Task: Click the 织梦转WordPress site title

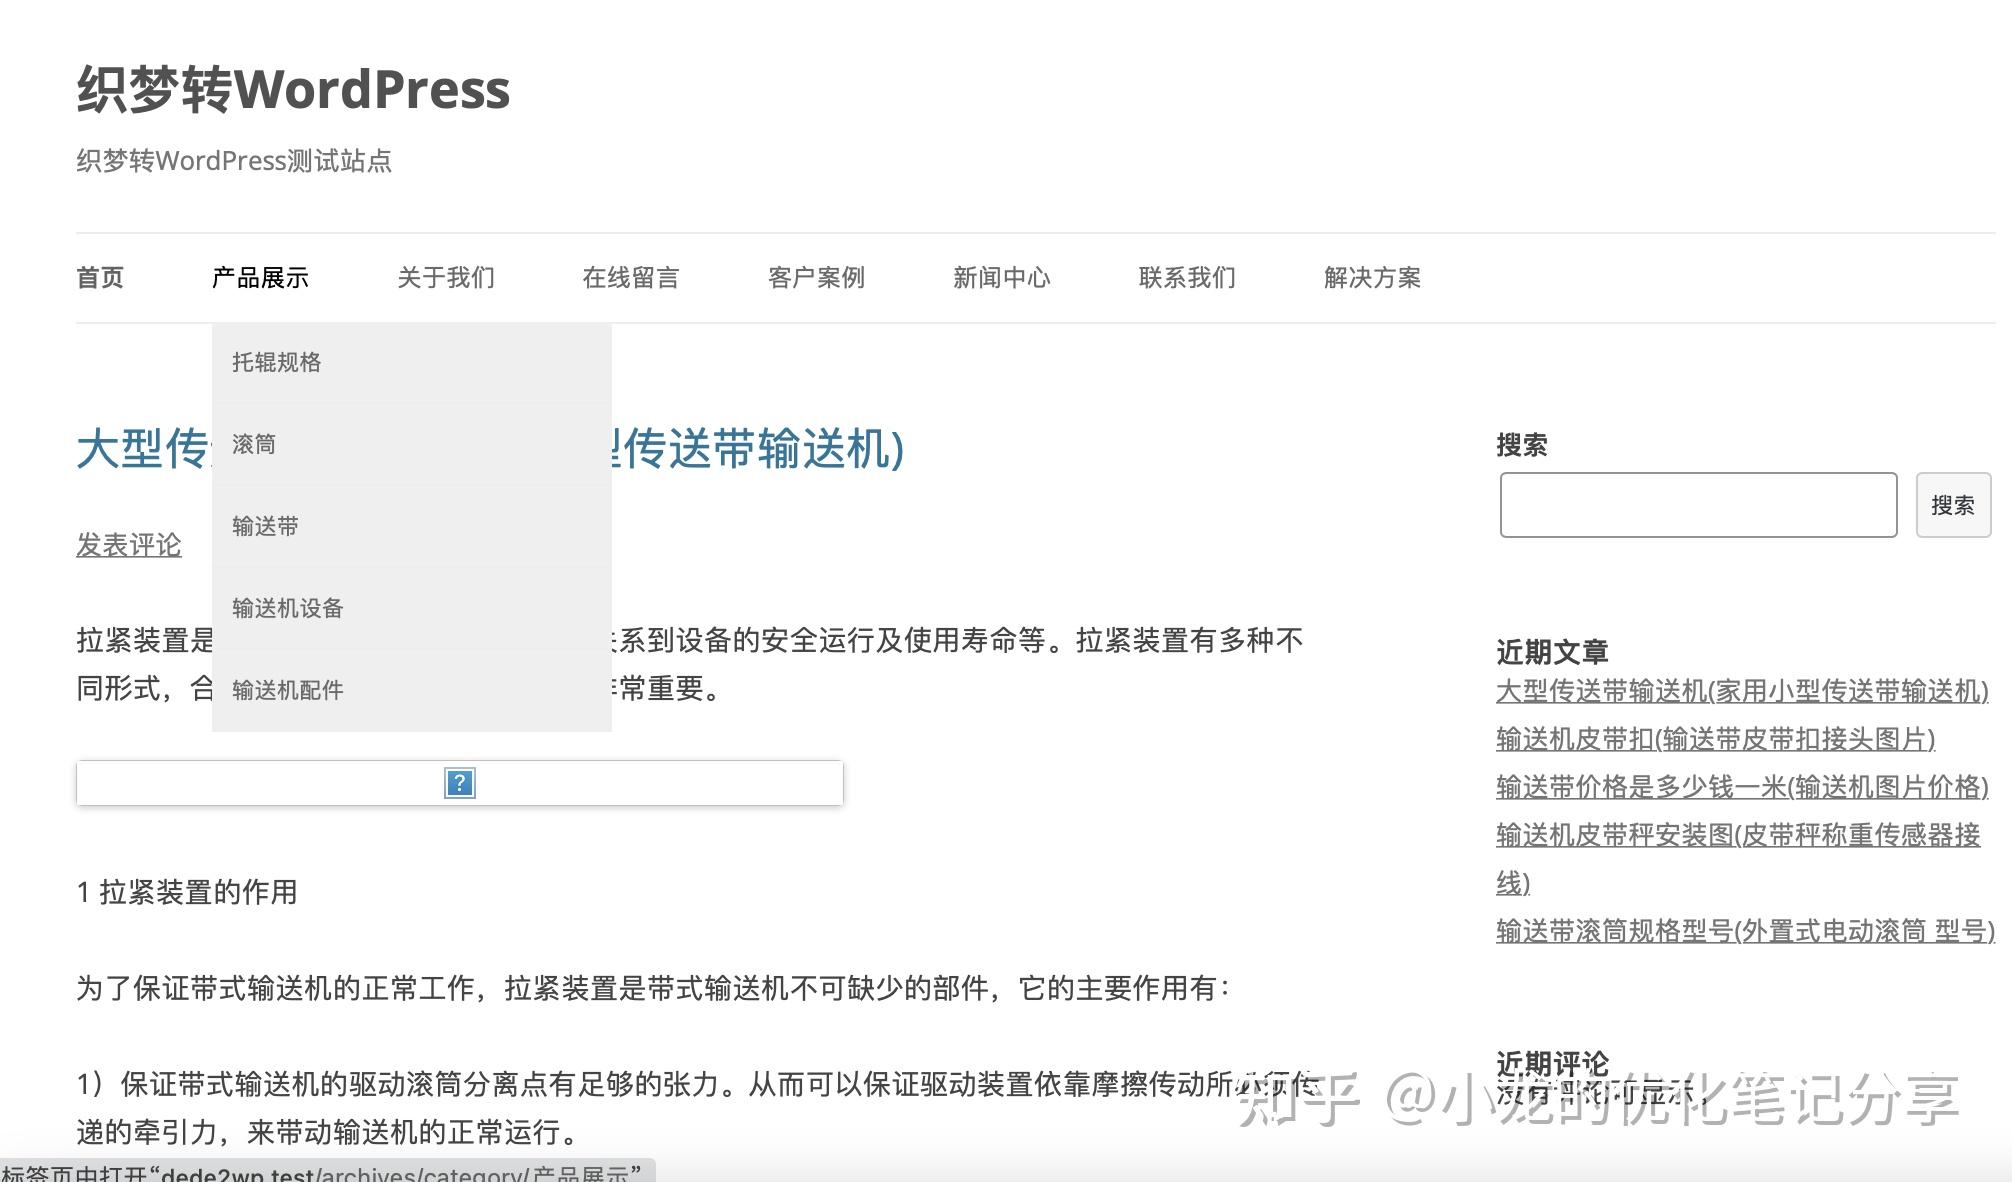Action: click(x=293, y=89)
